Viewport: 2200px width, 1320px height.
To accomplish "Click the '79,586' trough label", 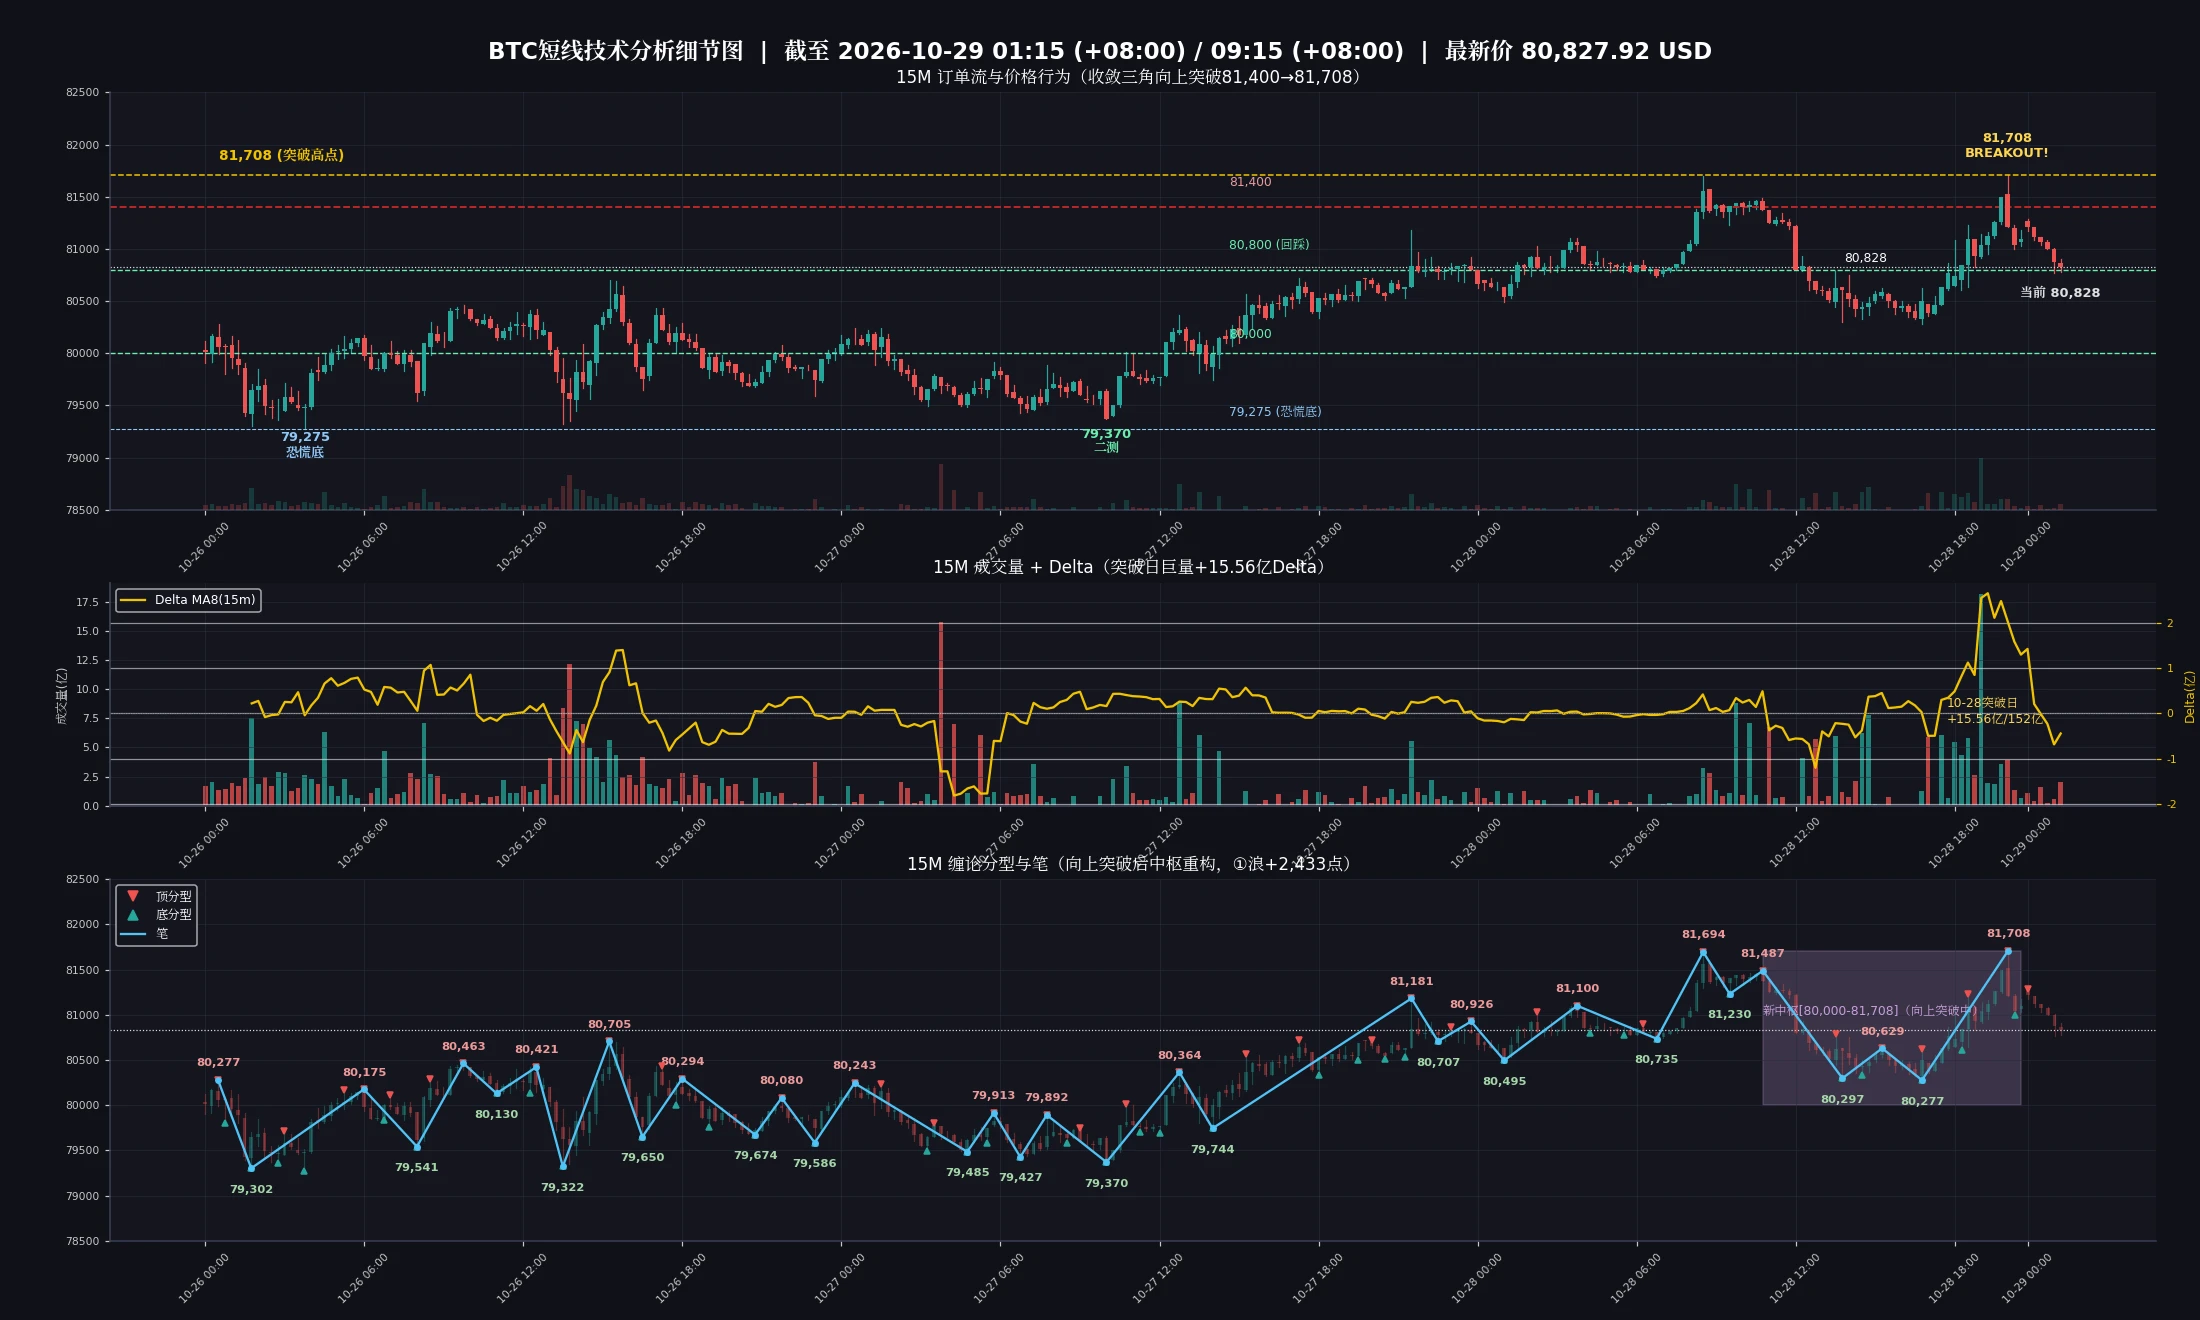I will coord(814,1163).
